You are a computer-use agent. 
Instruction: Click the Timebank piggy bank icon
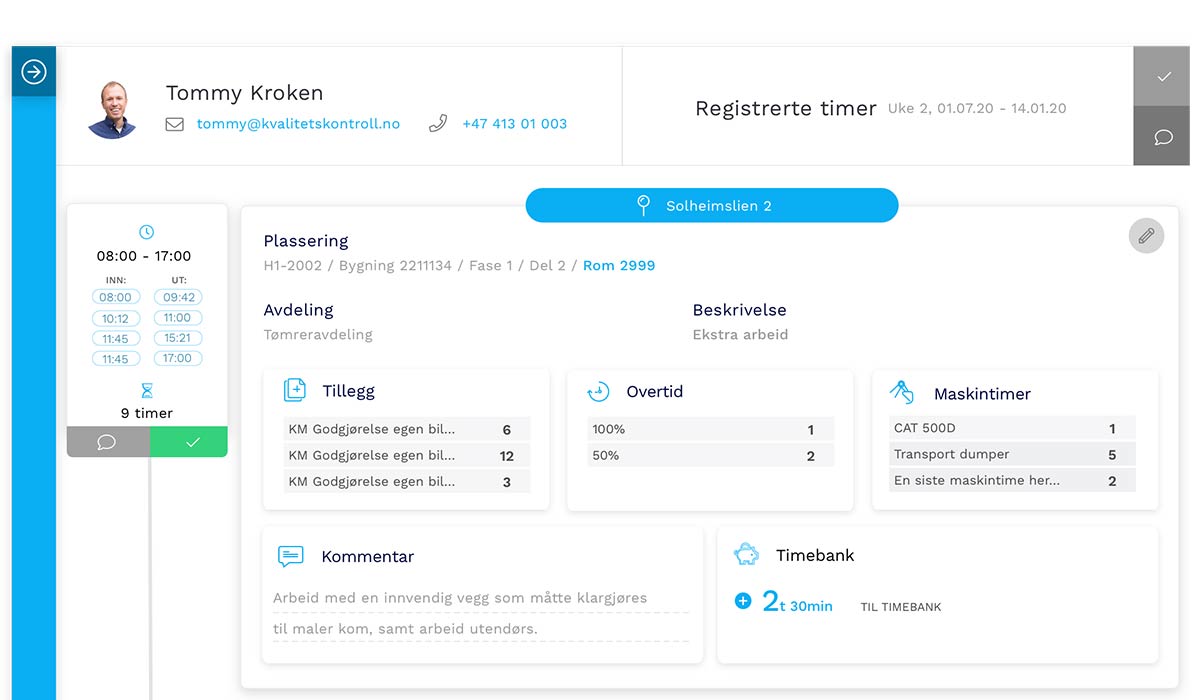coord(746,554)
